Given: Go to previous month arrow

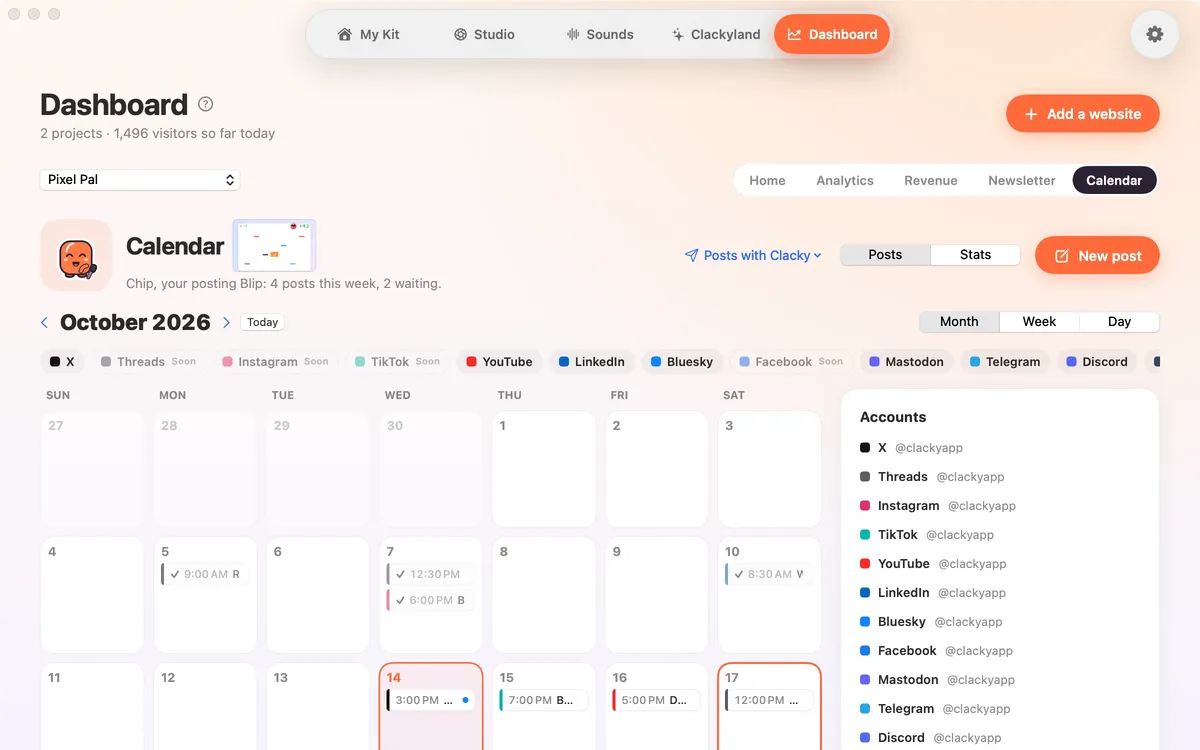Looking at the screenshot, I should click(44, 322).
